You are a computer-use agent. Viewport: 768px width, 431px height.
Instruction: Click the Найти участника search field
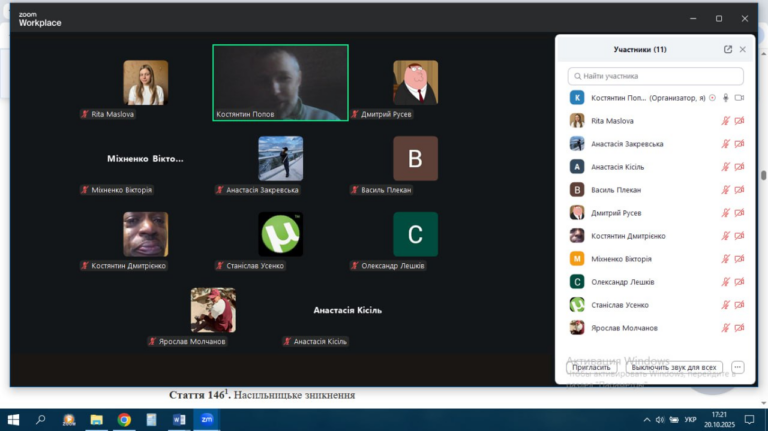(656, 76)
